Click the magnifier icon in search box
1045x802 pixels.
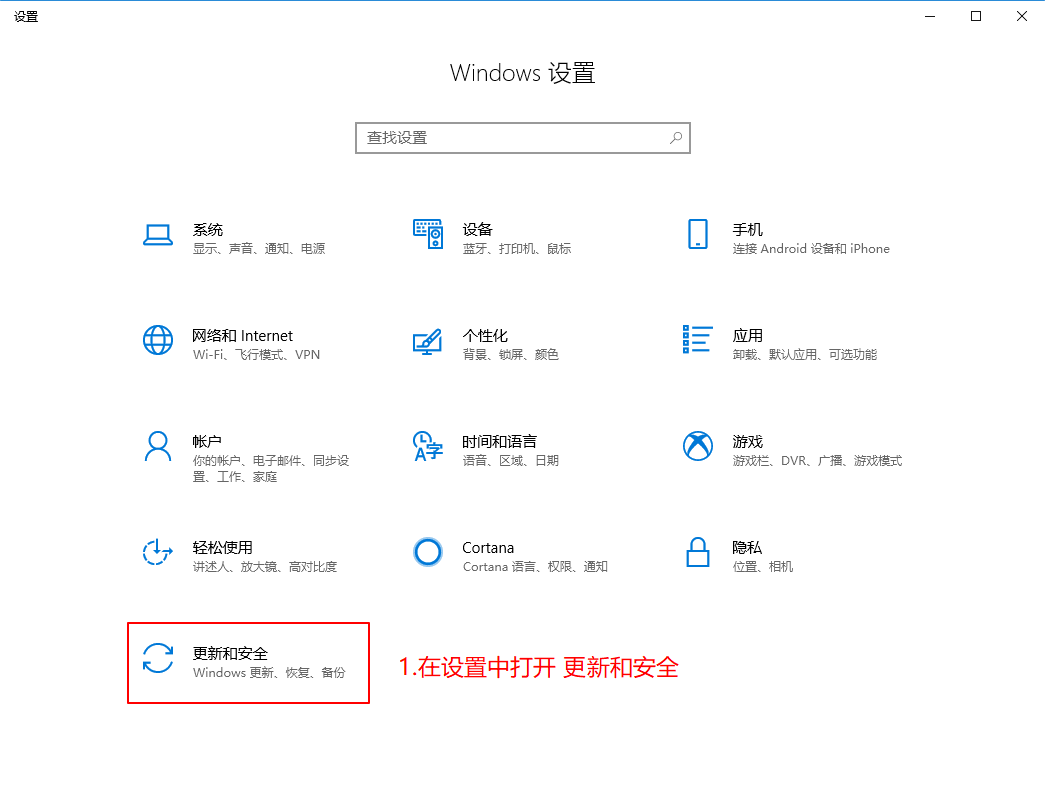[x=676, y=137]
